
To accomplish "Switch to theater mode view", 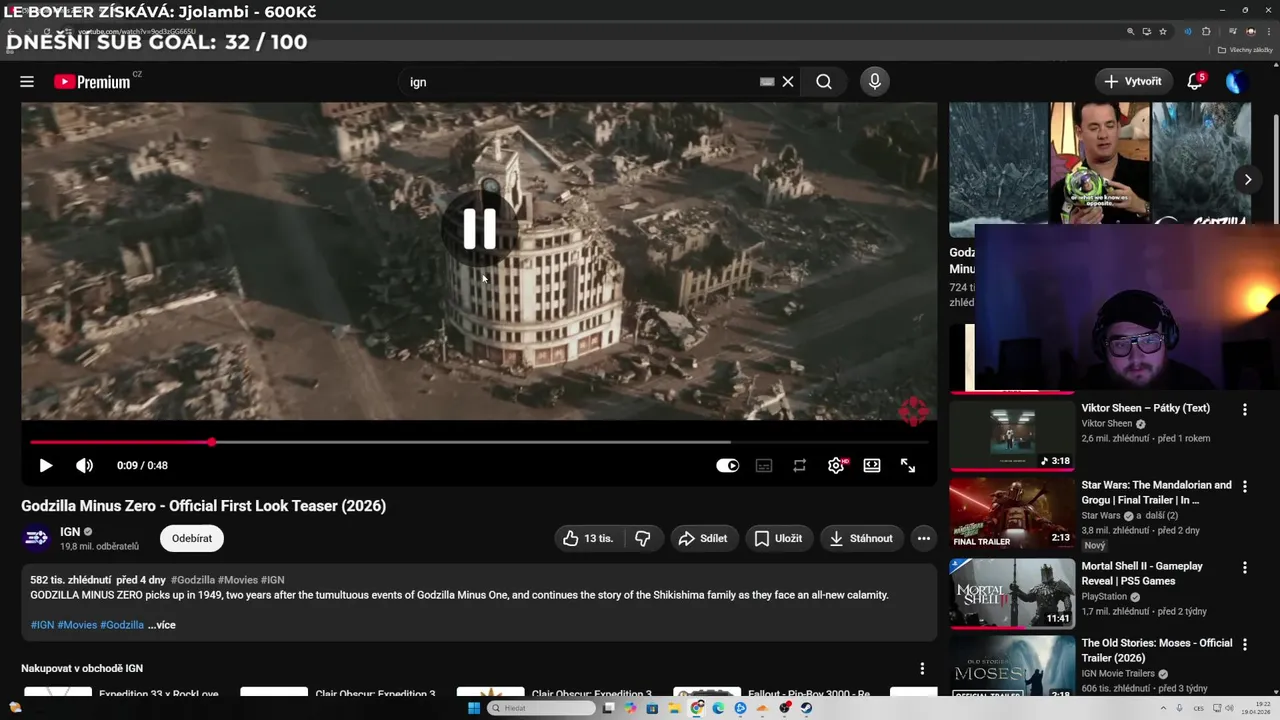I will coord(872,465).
